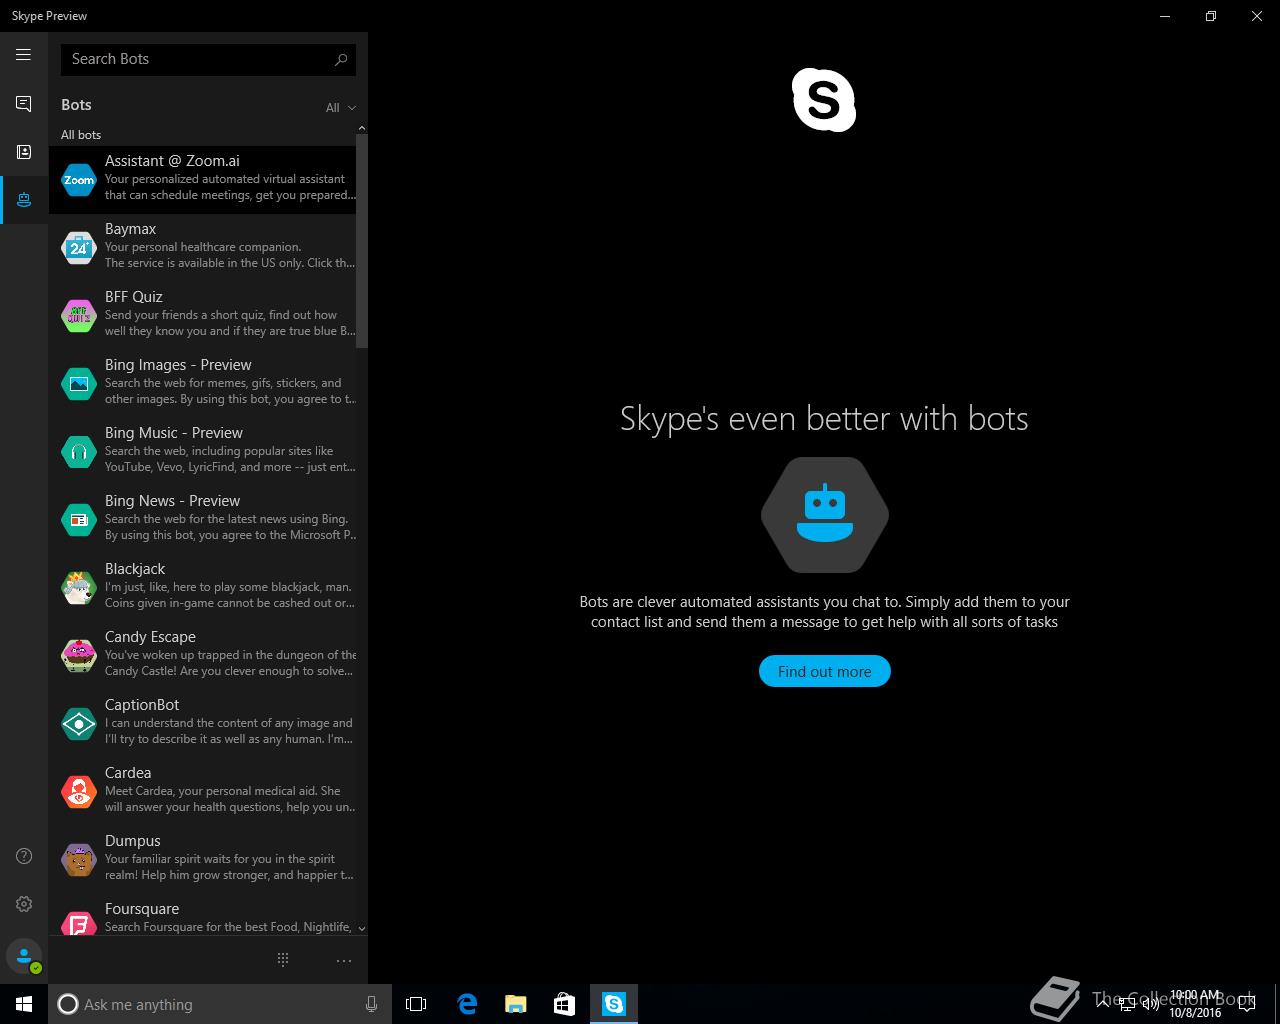Select Bing News - Preview entry

point(203,520)
